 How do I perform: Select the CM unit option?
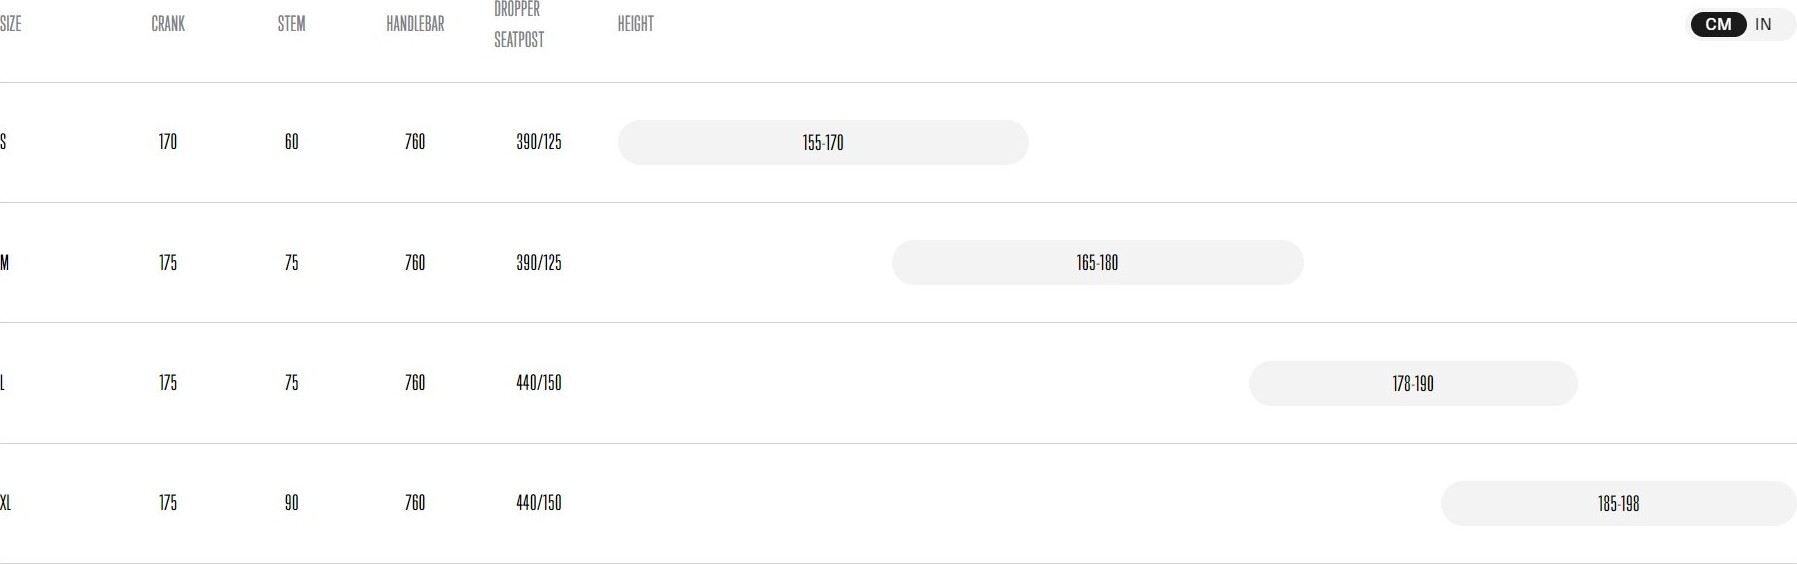(1718, 24)
